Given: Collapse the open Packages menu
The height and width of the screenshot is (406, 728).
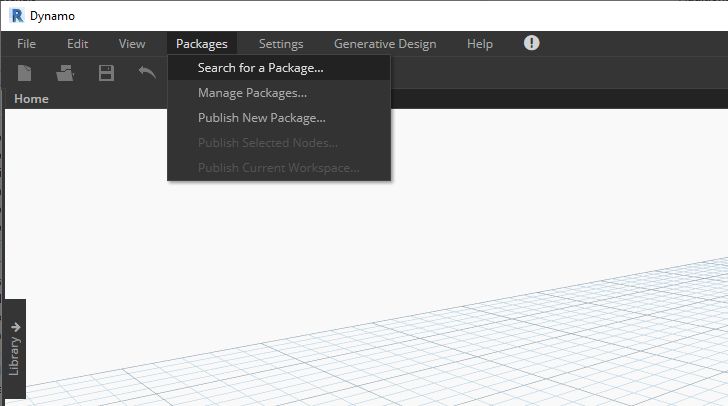Looking at the screenshot, I should tap(201, 44).
